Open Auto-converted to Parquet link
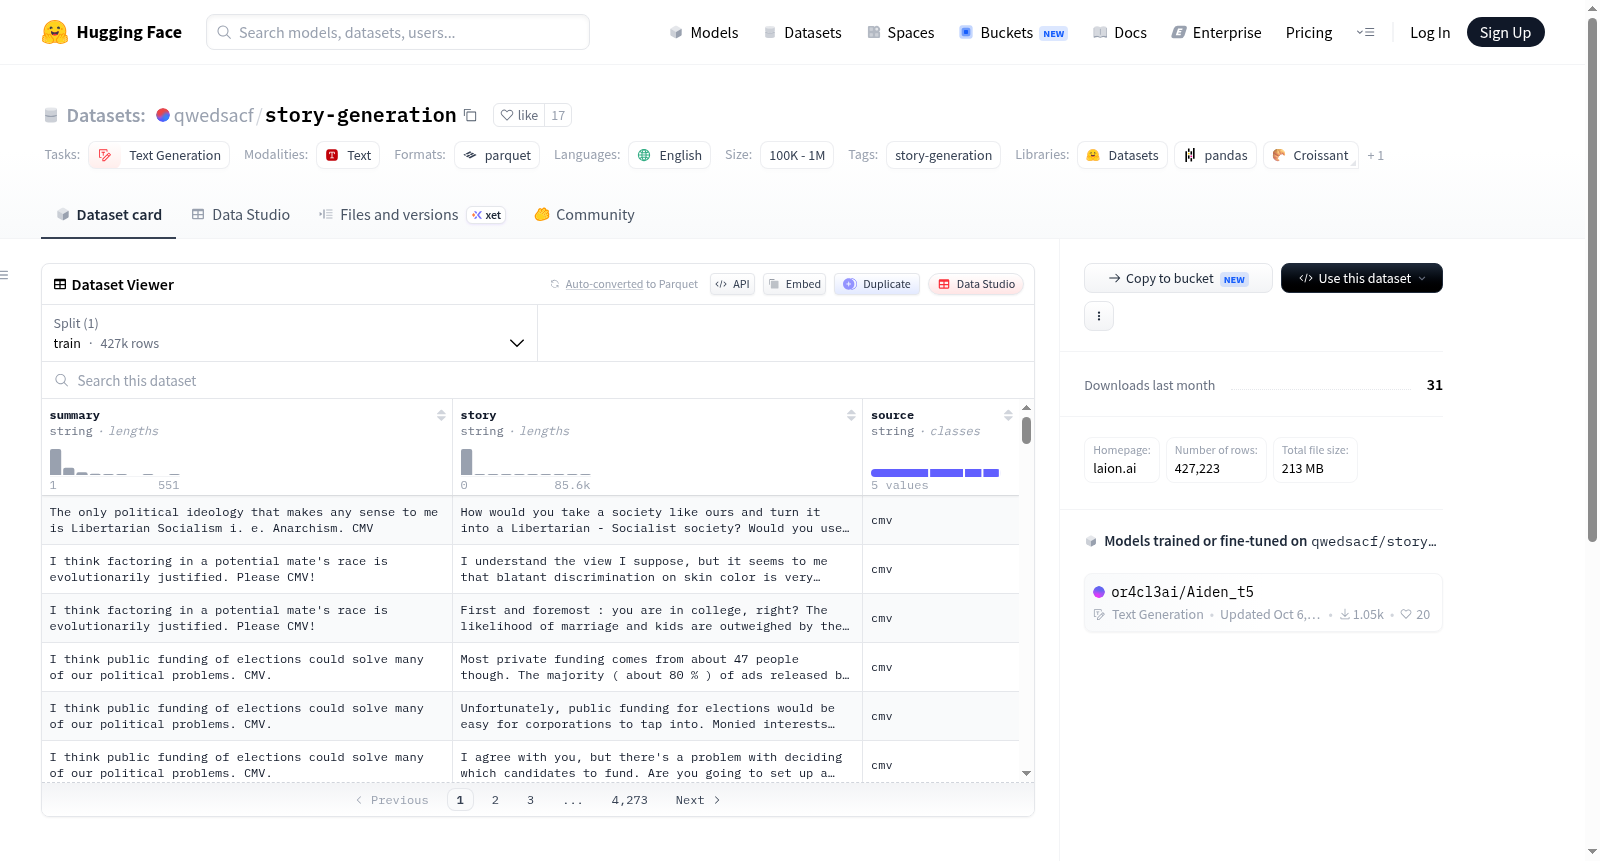1600x861 pixels. (x=631, y=284)
